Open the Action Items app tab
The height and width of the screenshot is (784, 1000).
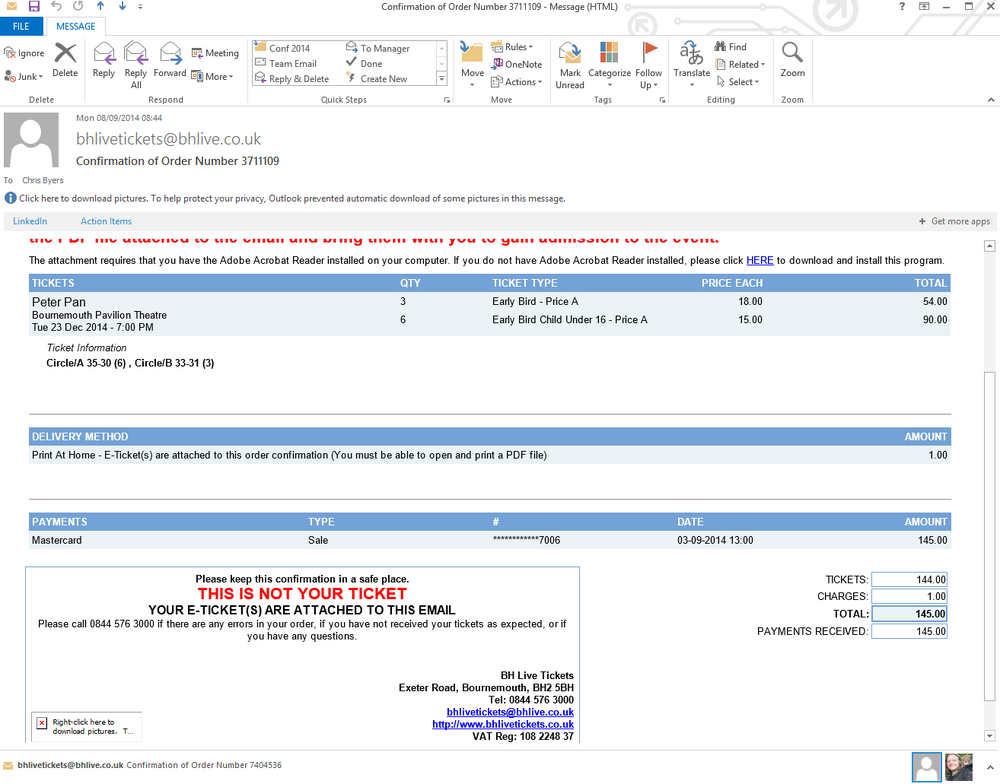106,221
